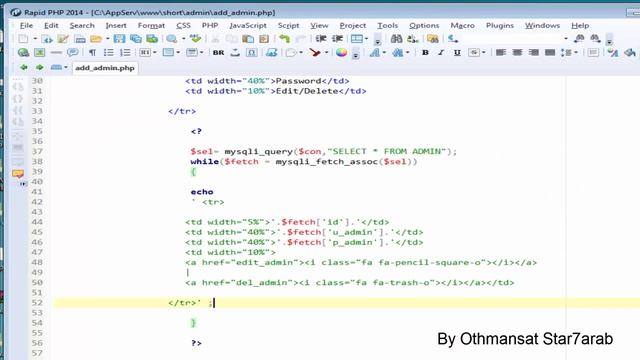The image size is (640, 360).
Task: Click the Align center icon
Action: [517, 52]
